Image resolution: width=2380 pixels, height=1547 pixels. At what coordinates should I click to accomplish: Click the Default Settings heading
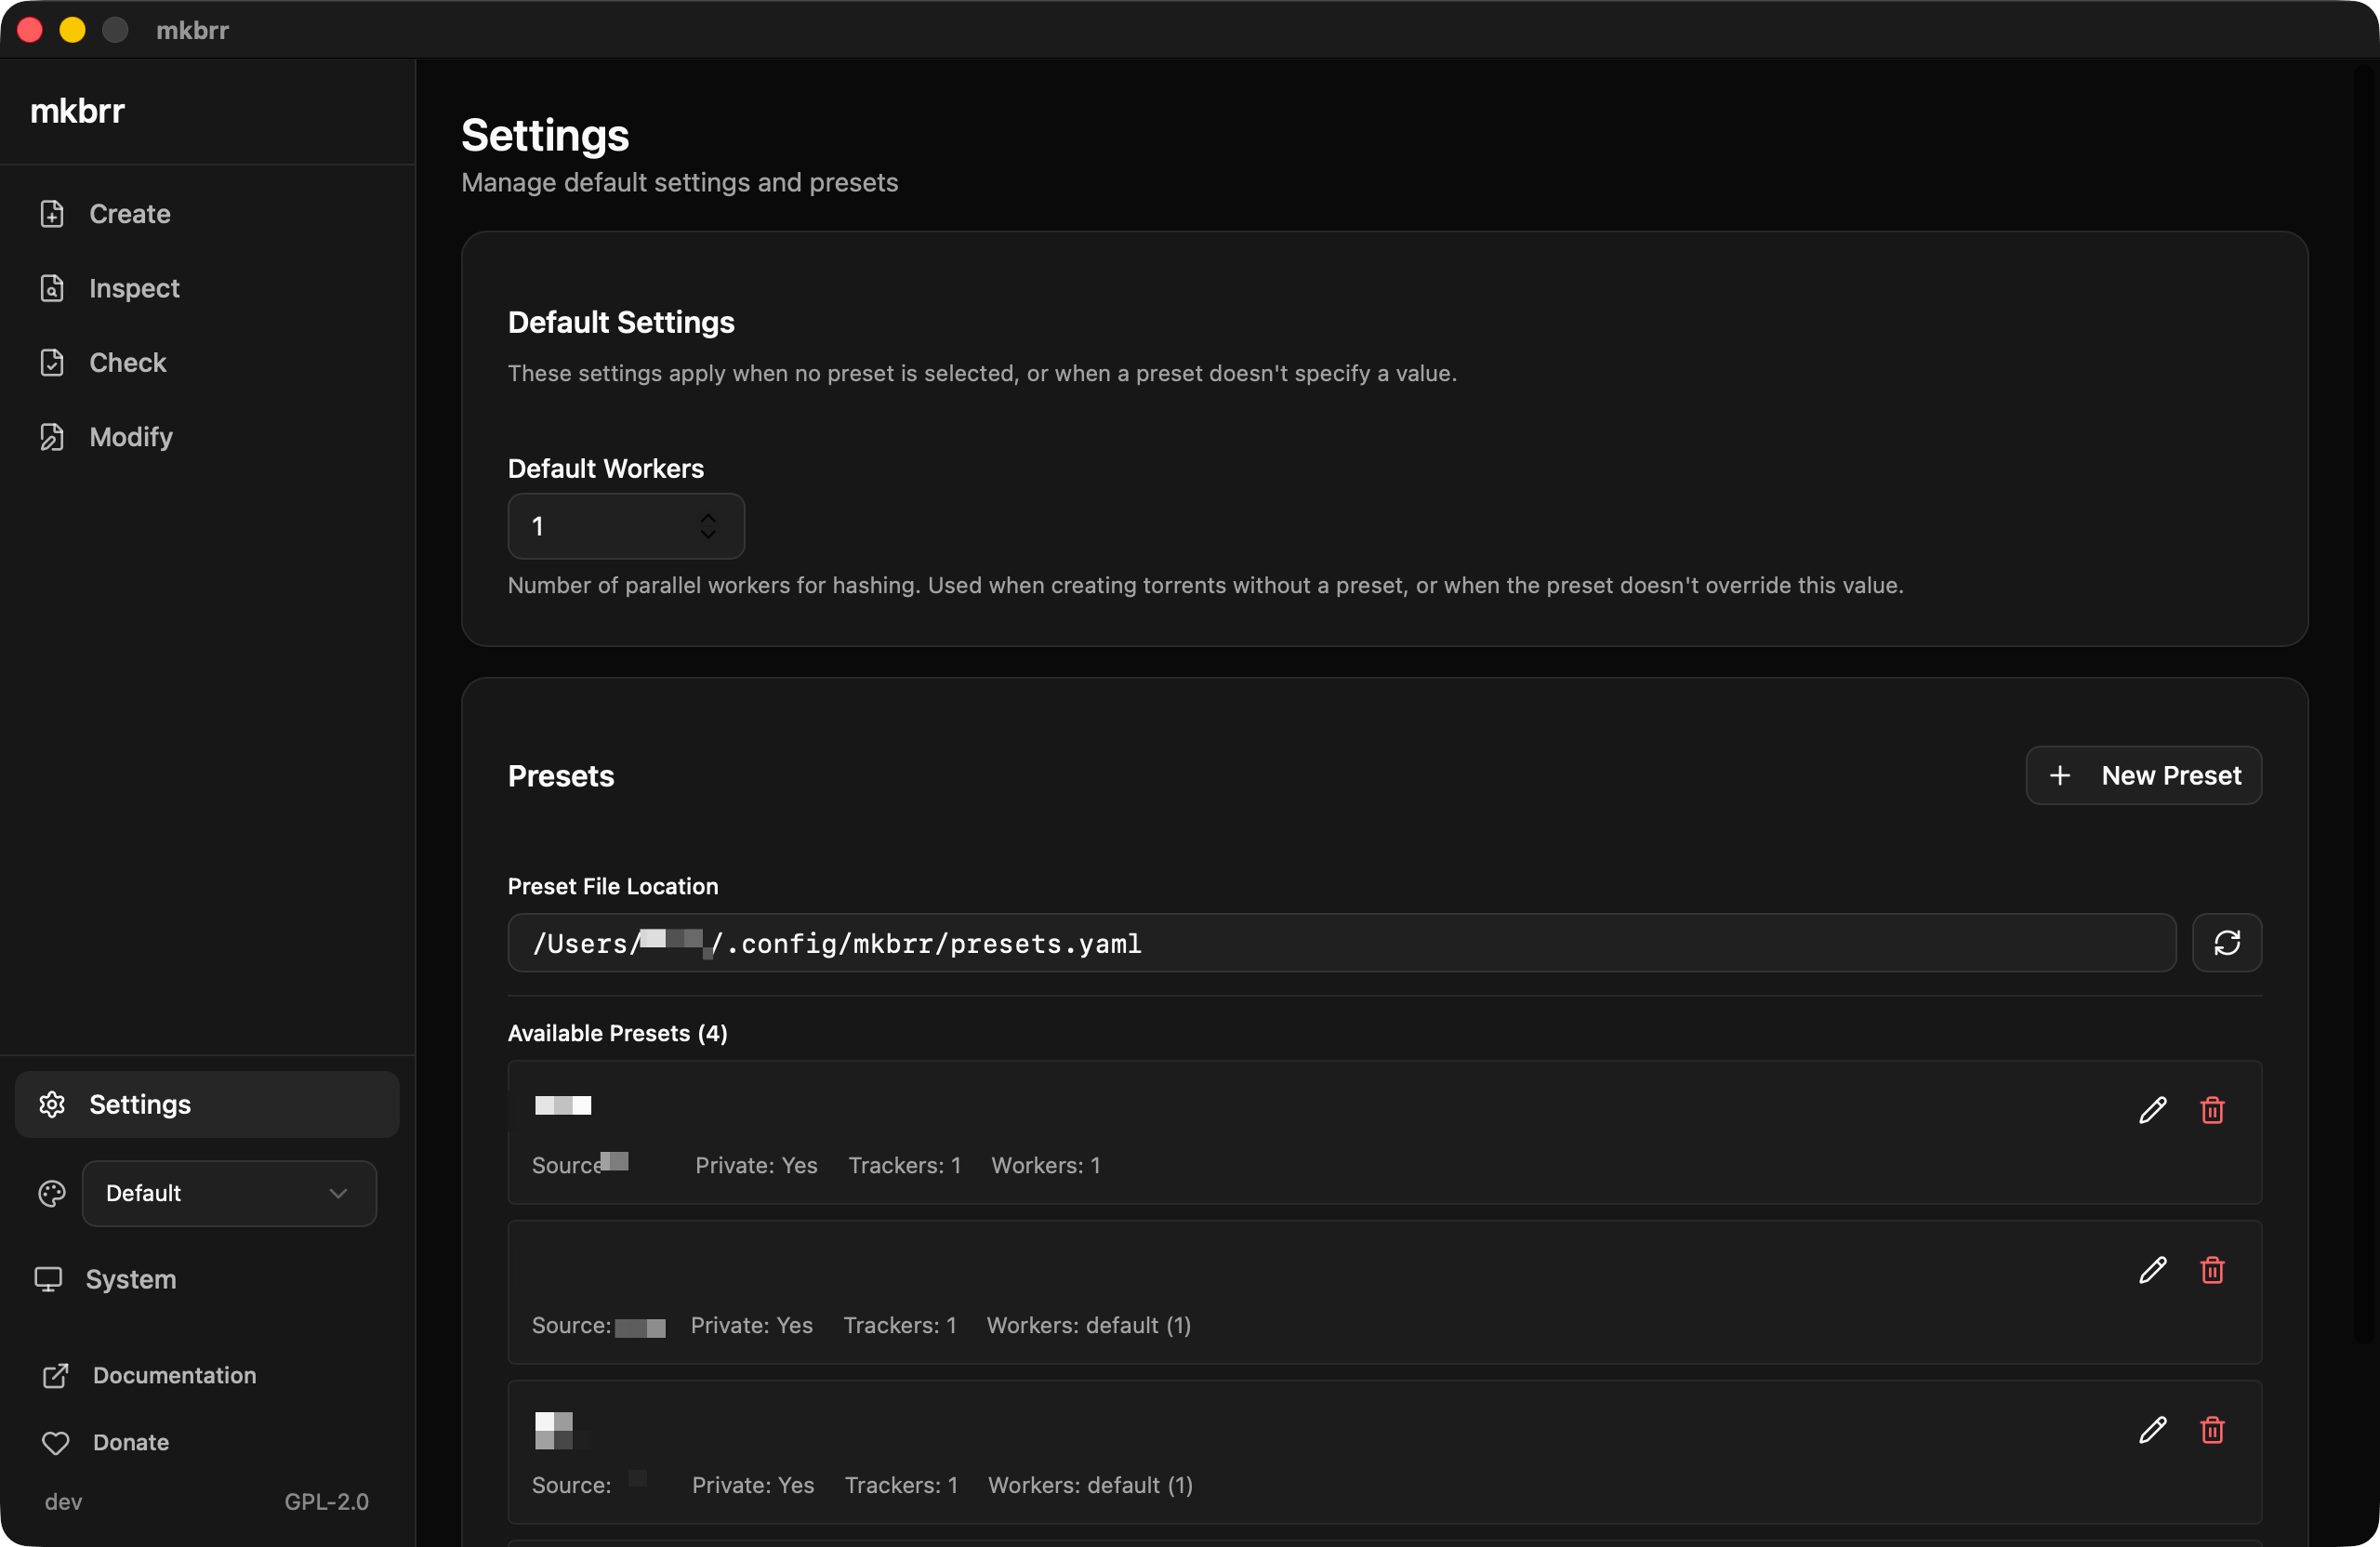pos(621,322)
